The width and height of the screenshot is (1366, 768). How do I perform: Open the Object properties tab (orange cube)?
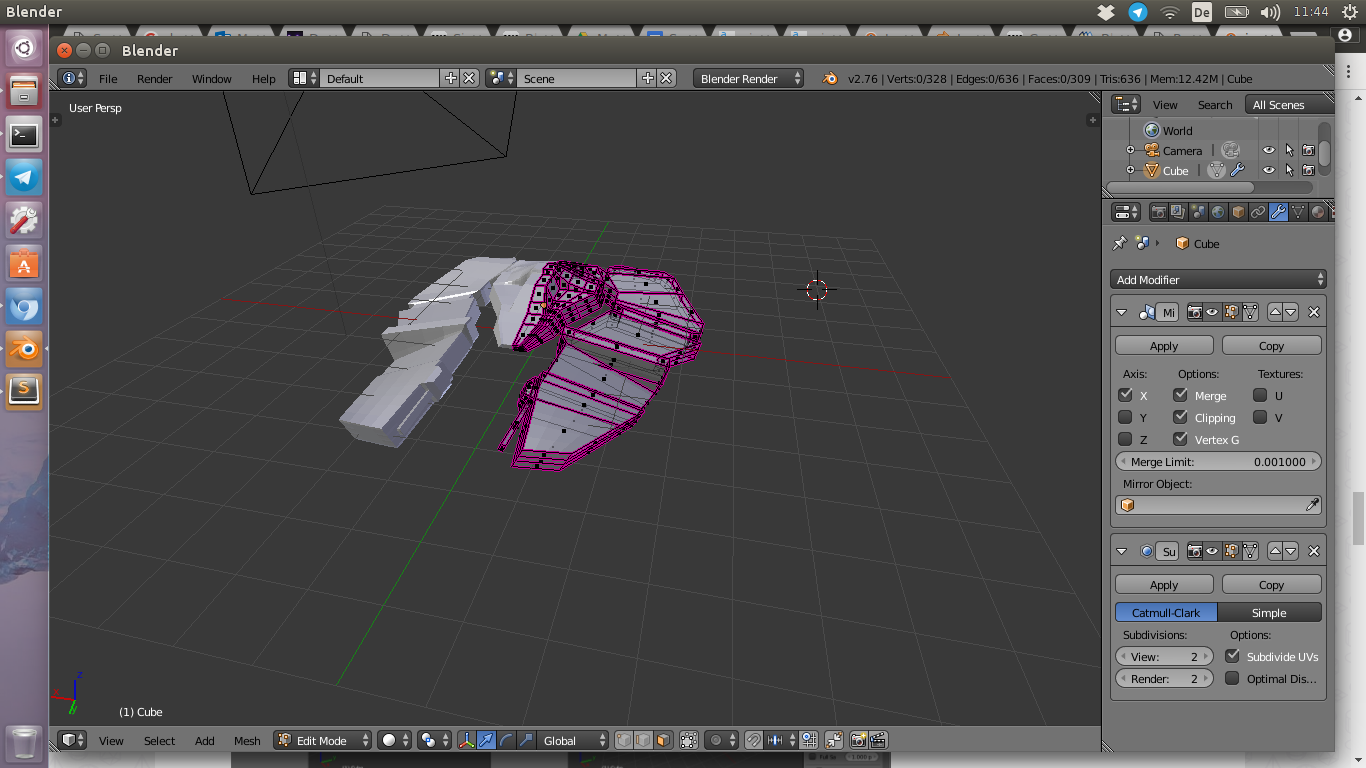click(1238, 212)
